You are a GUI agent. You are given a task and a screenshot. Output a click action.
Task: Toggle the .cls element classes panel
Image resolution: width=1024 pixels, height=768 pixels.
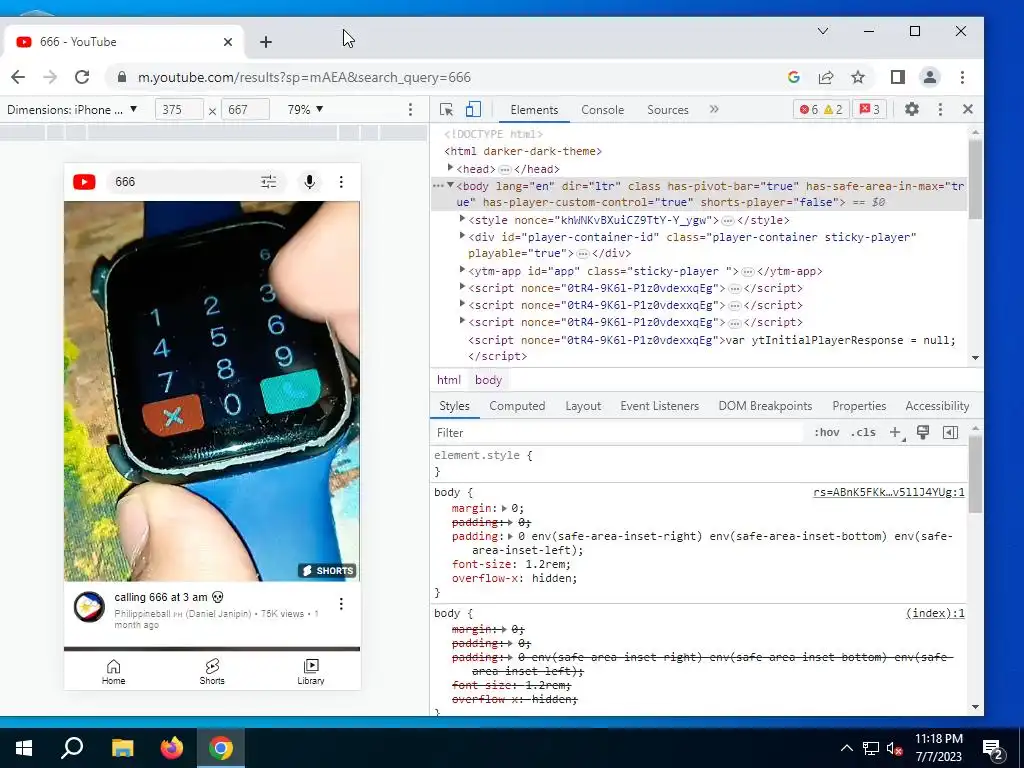863,432
